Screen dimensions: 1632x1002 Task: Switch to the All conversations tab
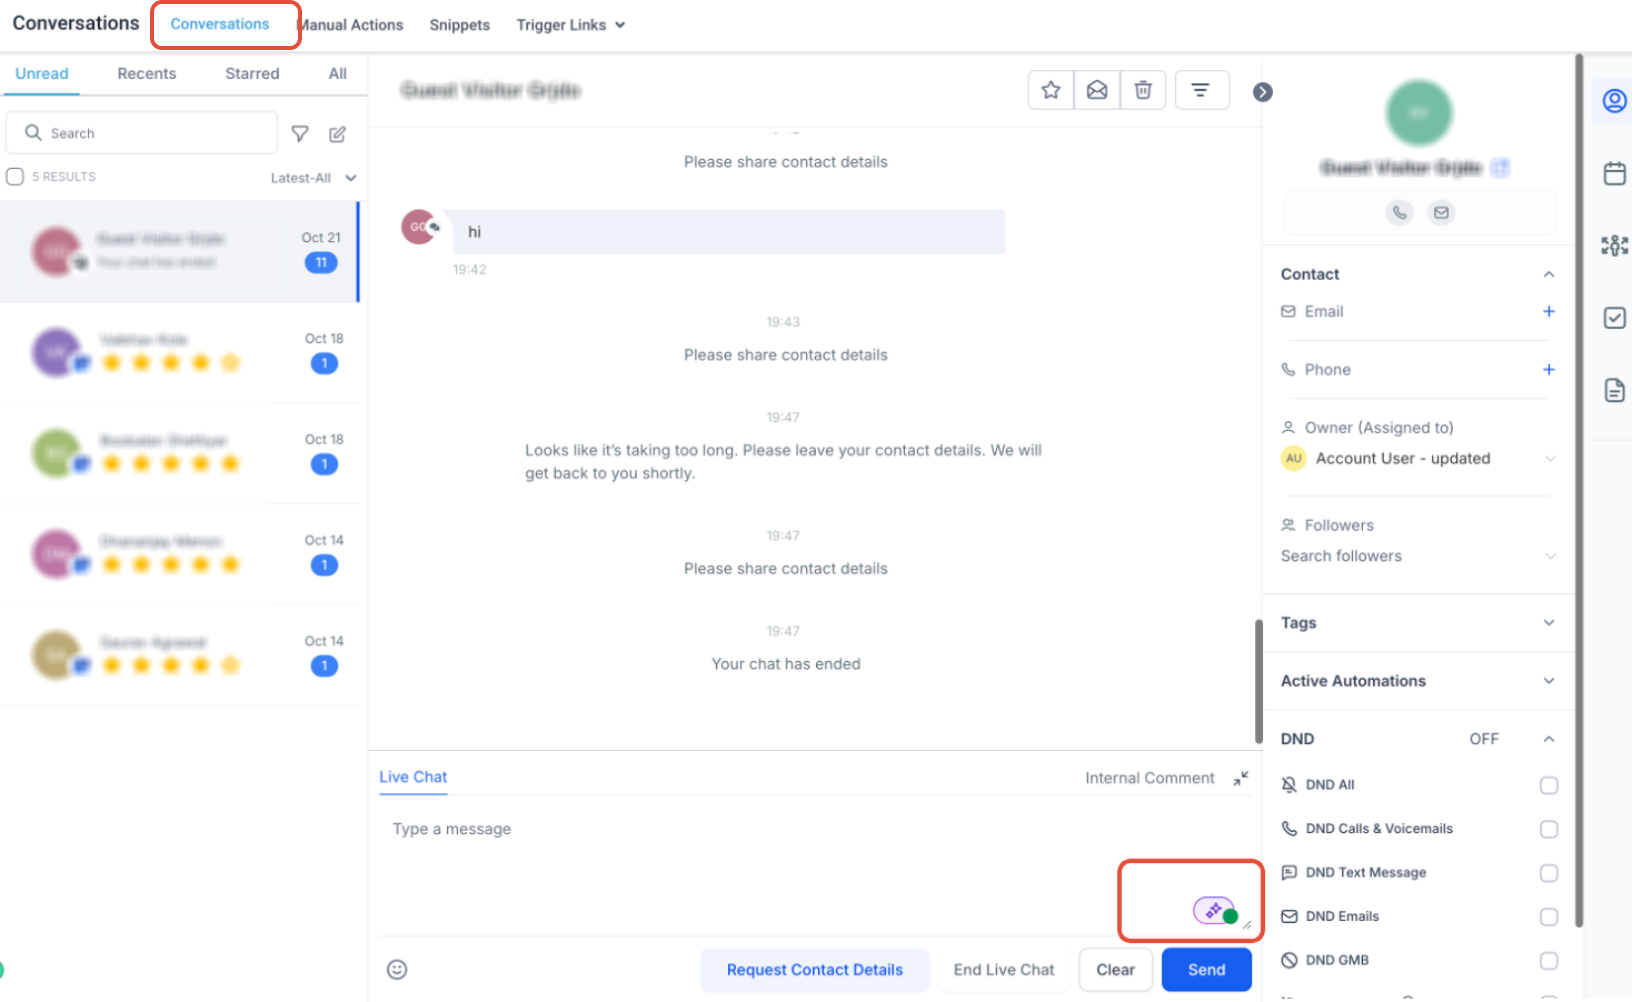click(338, 74)
